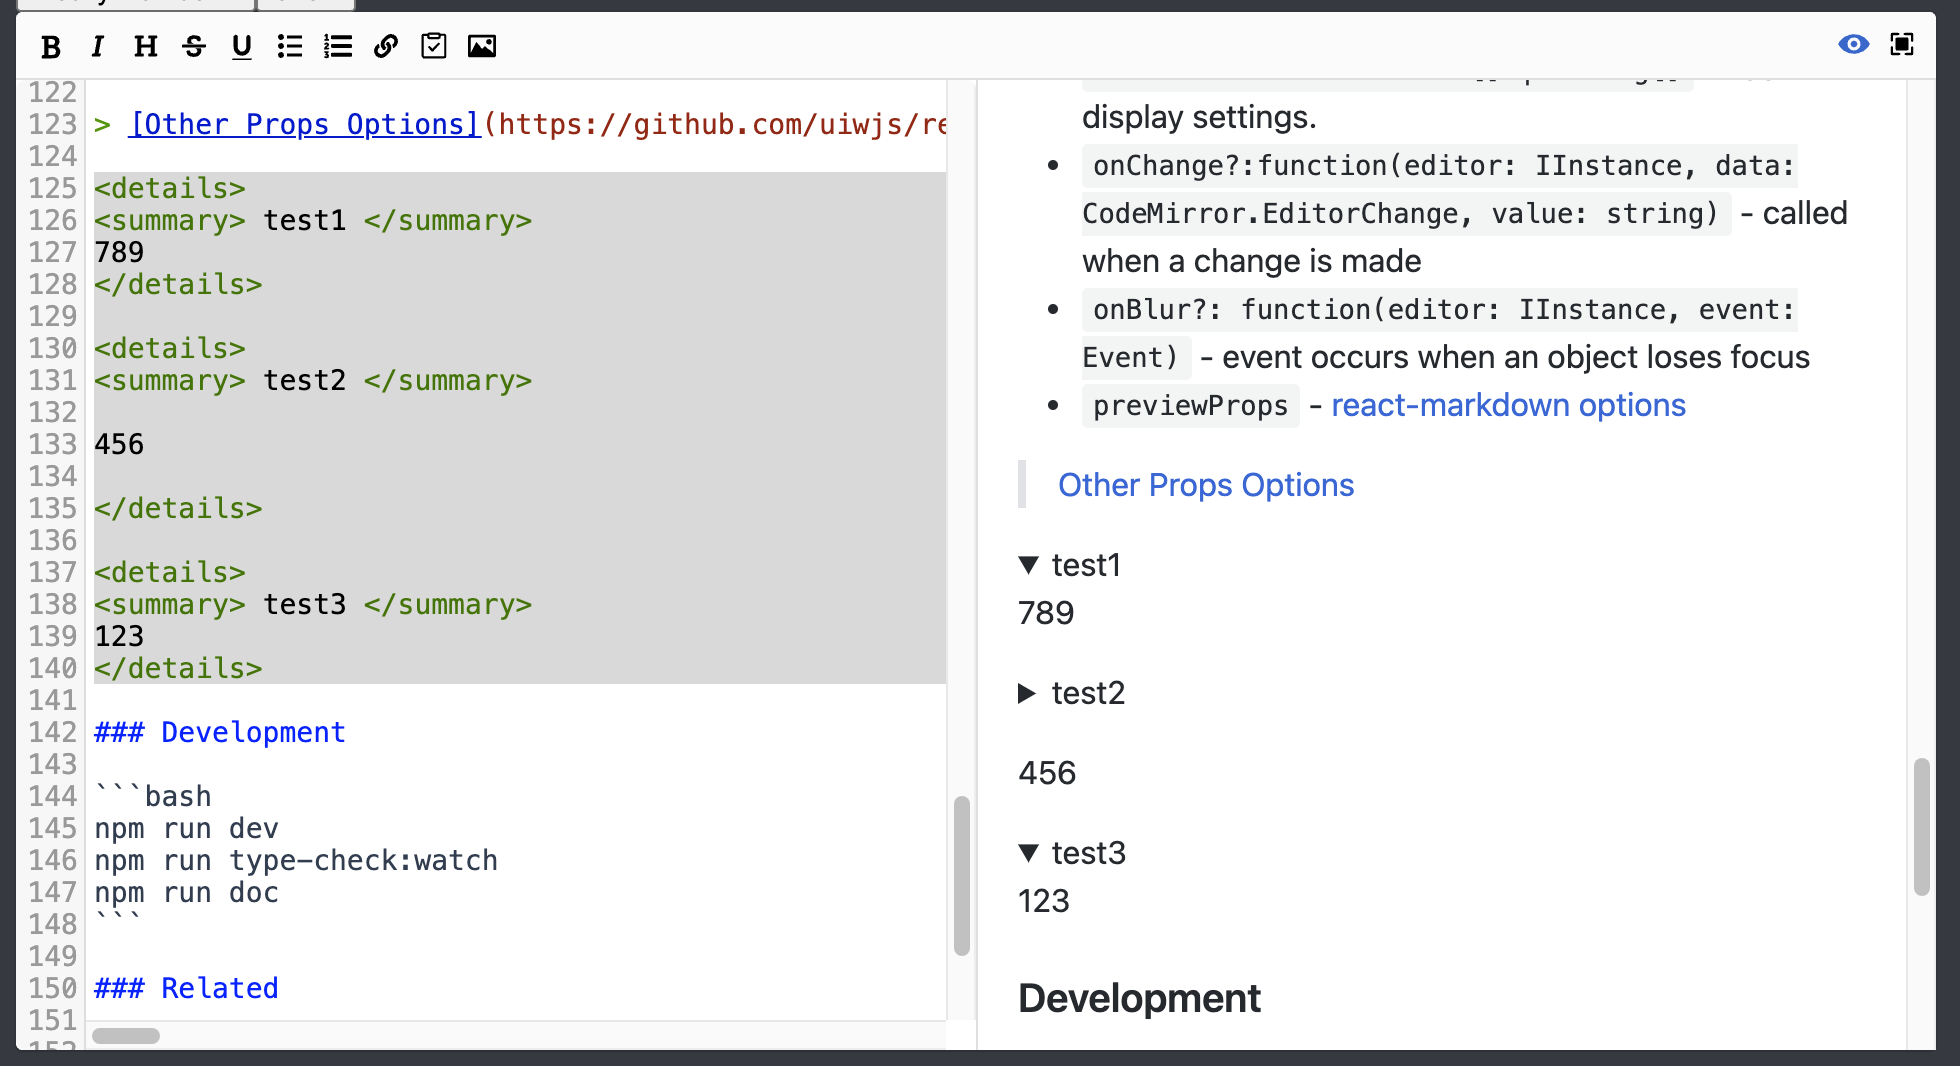The height and width of the screenshot is (1066, 1960).
Task: Click the onBlur function signature in preview
Action: tap(1440, 334)
